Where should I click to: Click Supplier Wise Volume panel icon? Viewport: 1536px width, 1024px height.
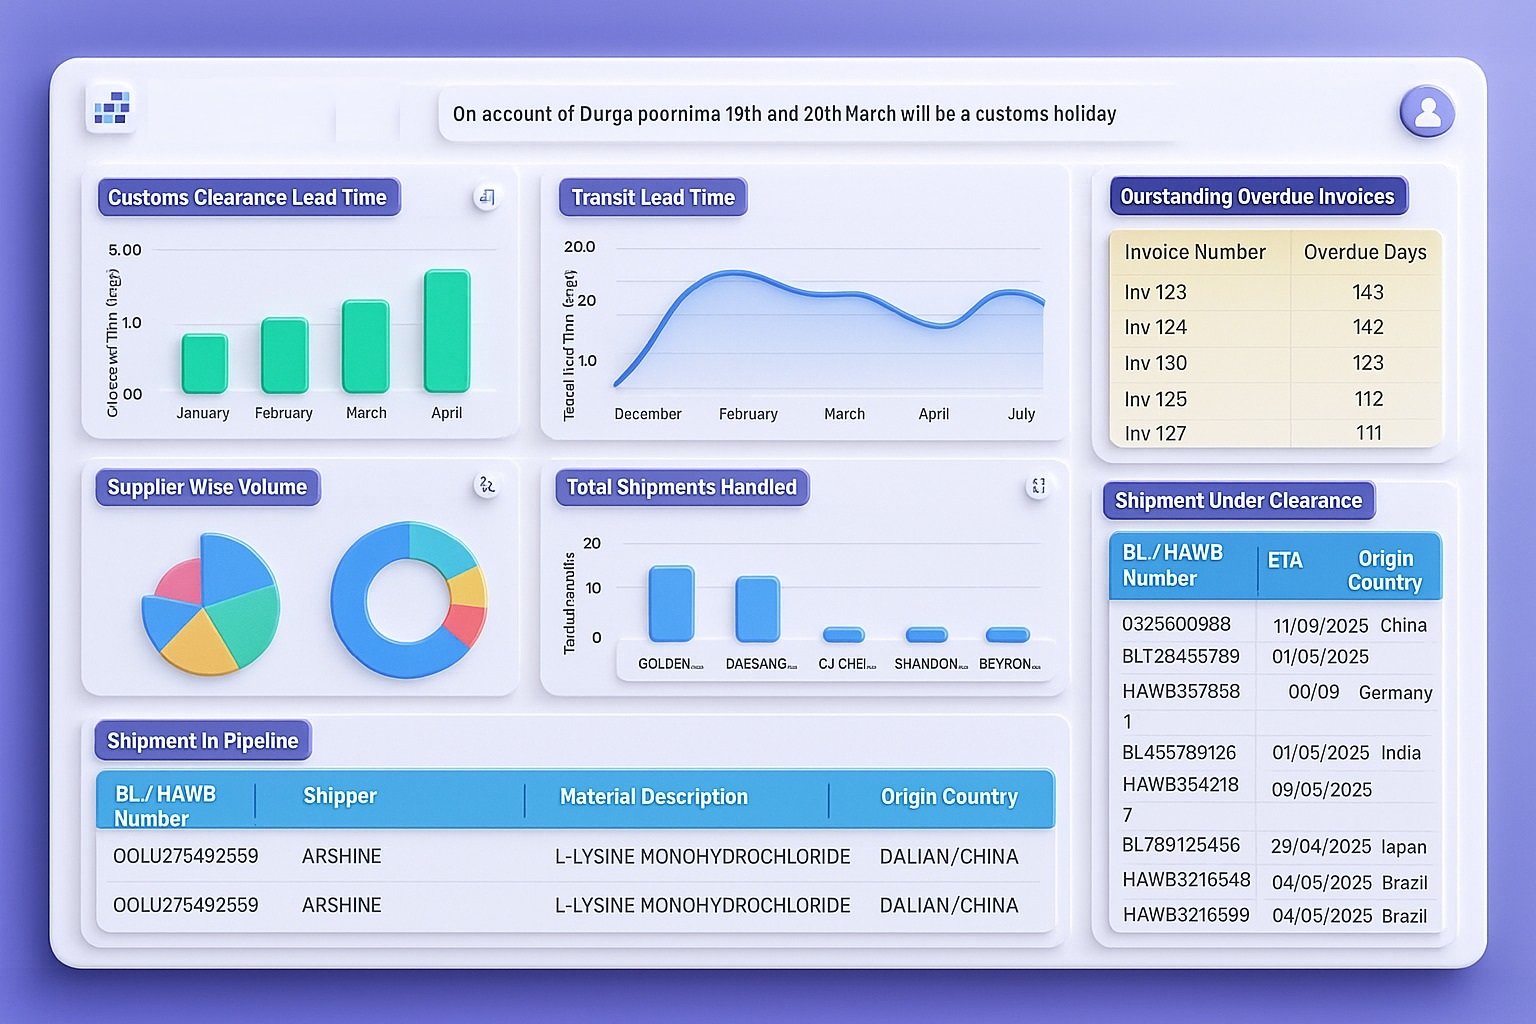[486, 486]
